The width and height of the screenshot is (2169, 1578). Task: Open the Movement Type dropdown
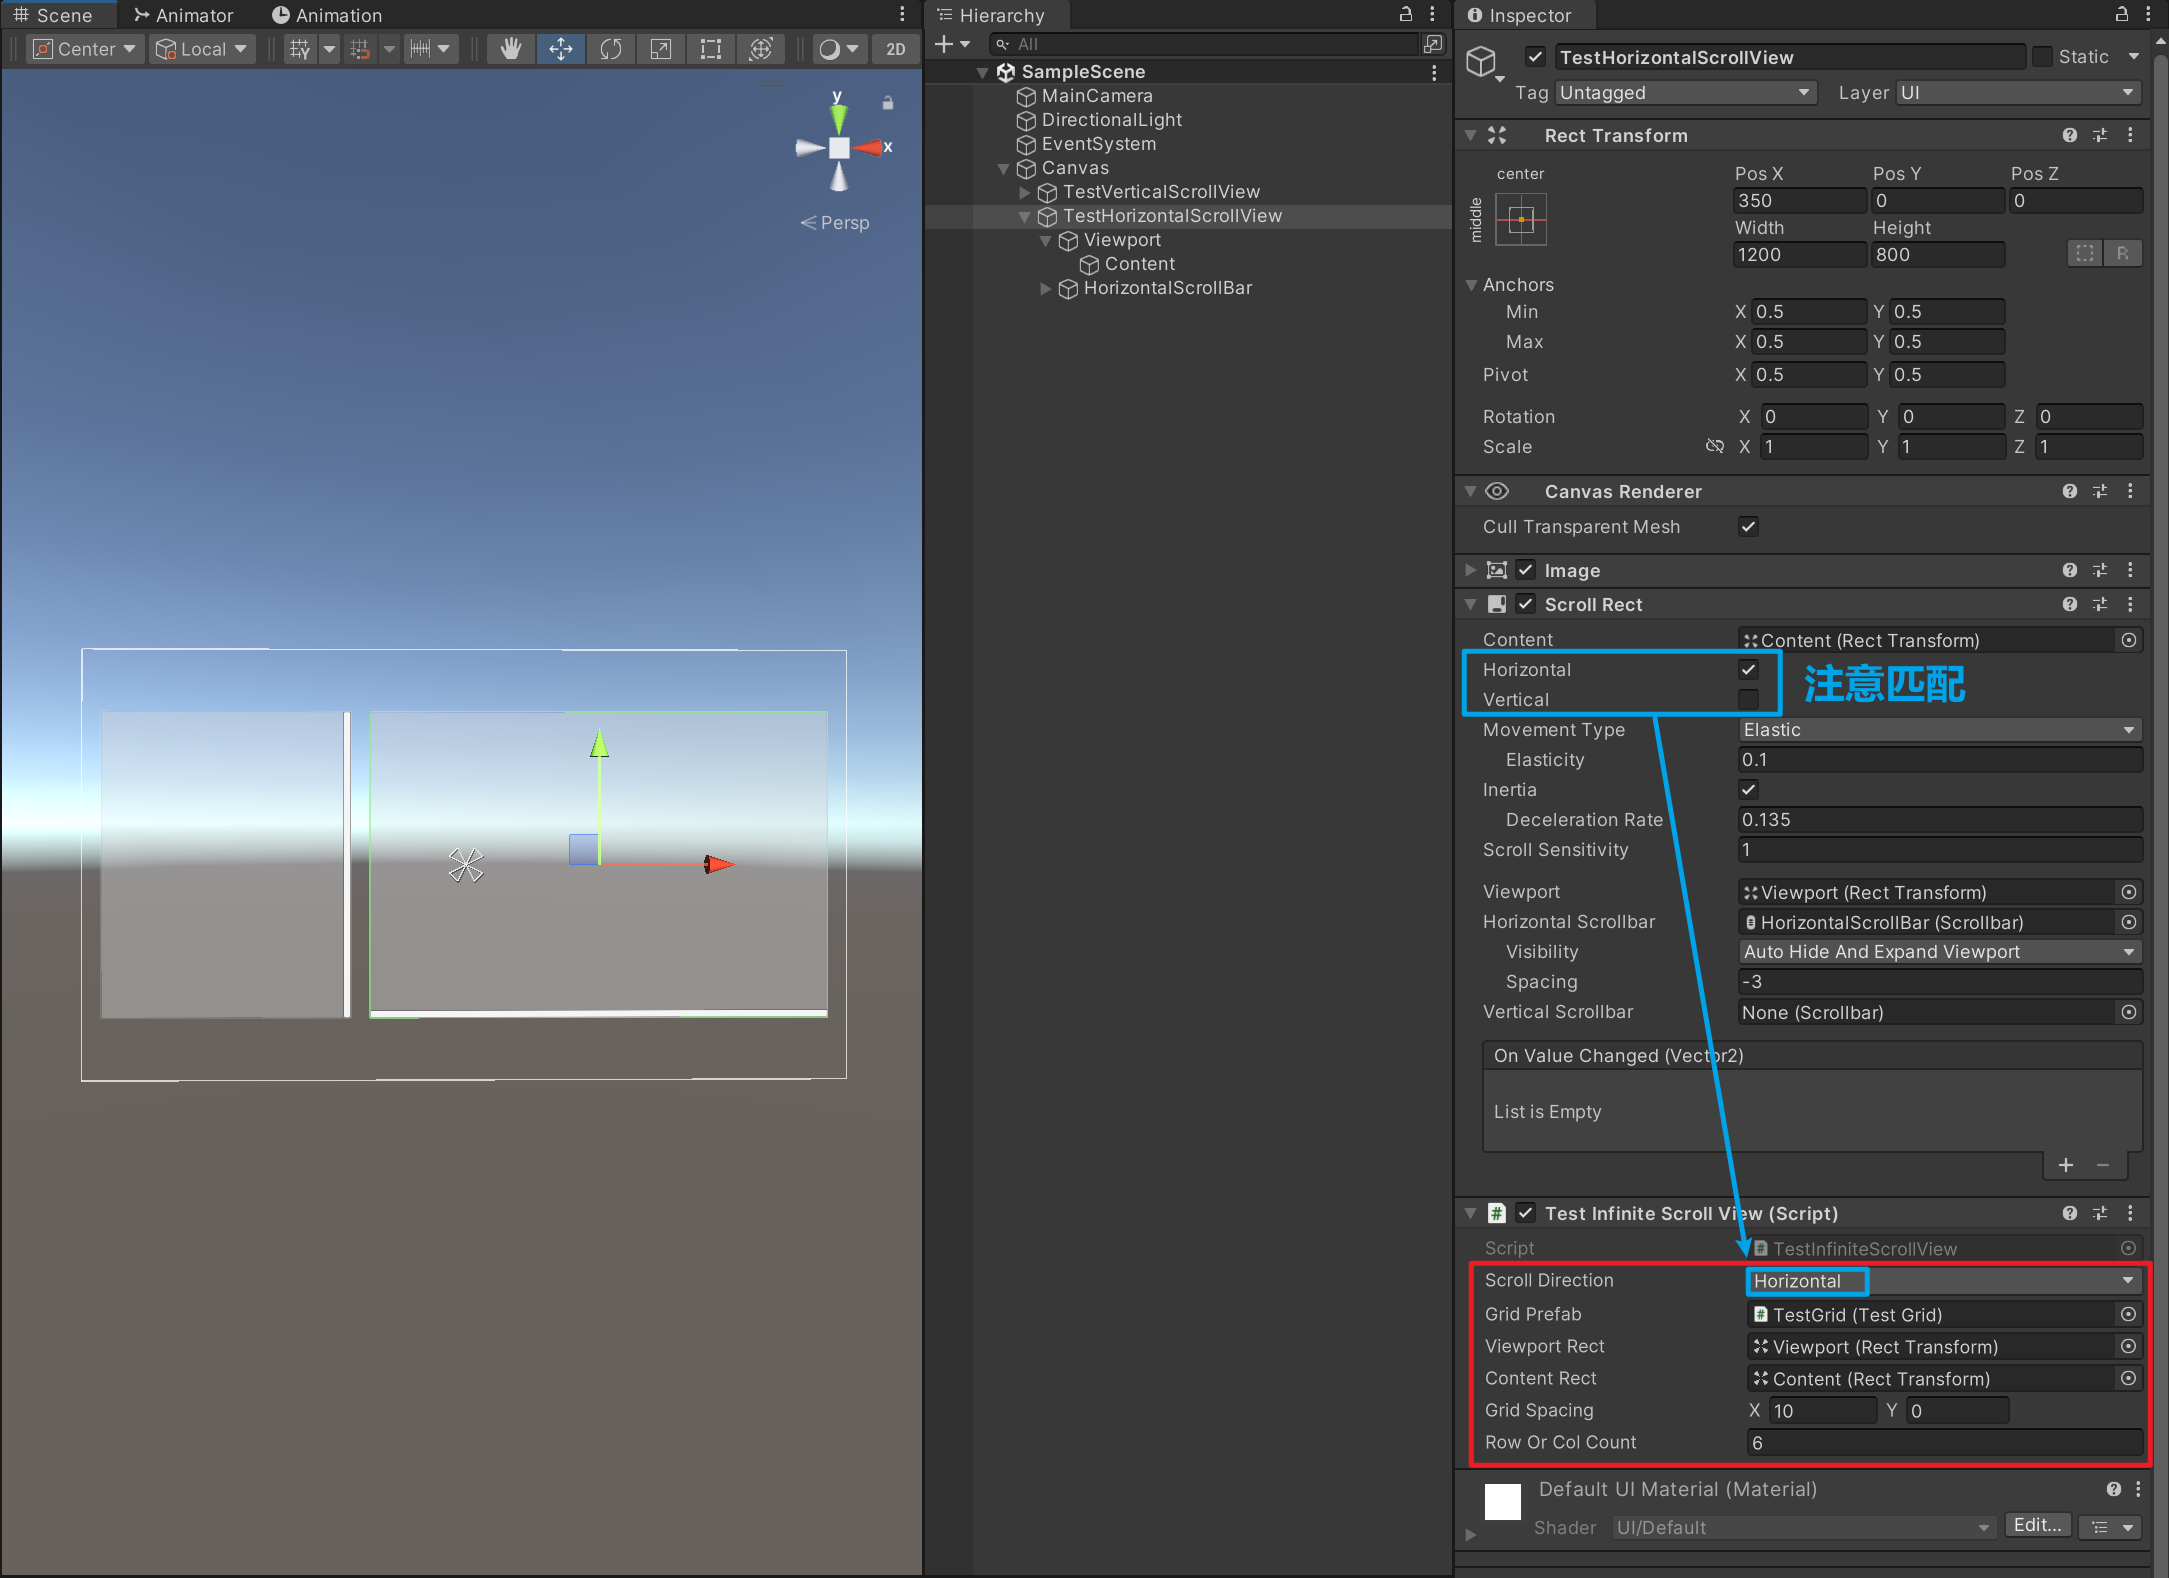[x=1938, y=729]
